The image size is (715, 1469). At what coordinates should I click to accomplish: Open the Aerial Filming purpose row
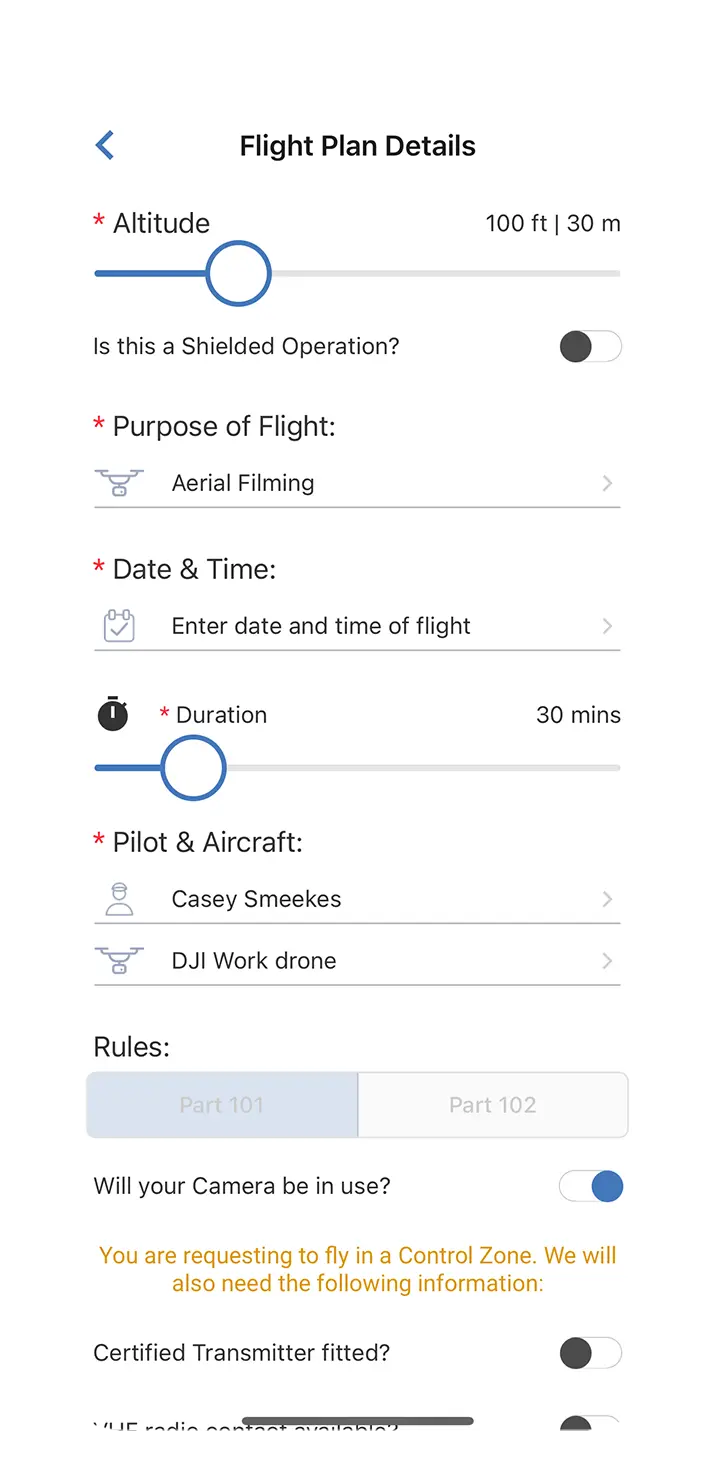click(300, 483)
